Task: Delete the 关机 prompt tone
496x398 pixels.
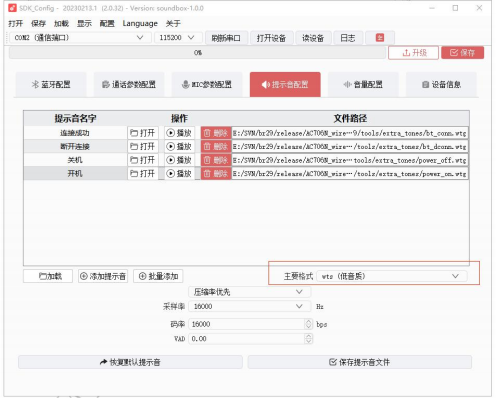Action: (x=216, y=160)
